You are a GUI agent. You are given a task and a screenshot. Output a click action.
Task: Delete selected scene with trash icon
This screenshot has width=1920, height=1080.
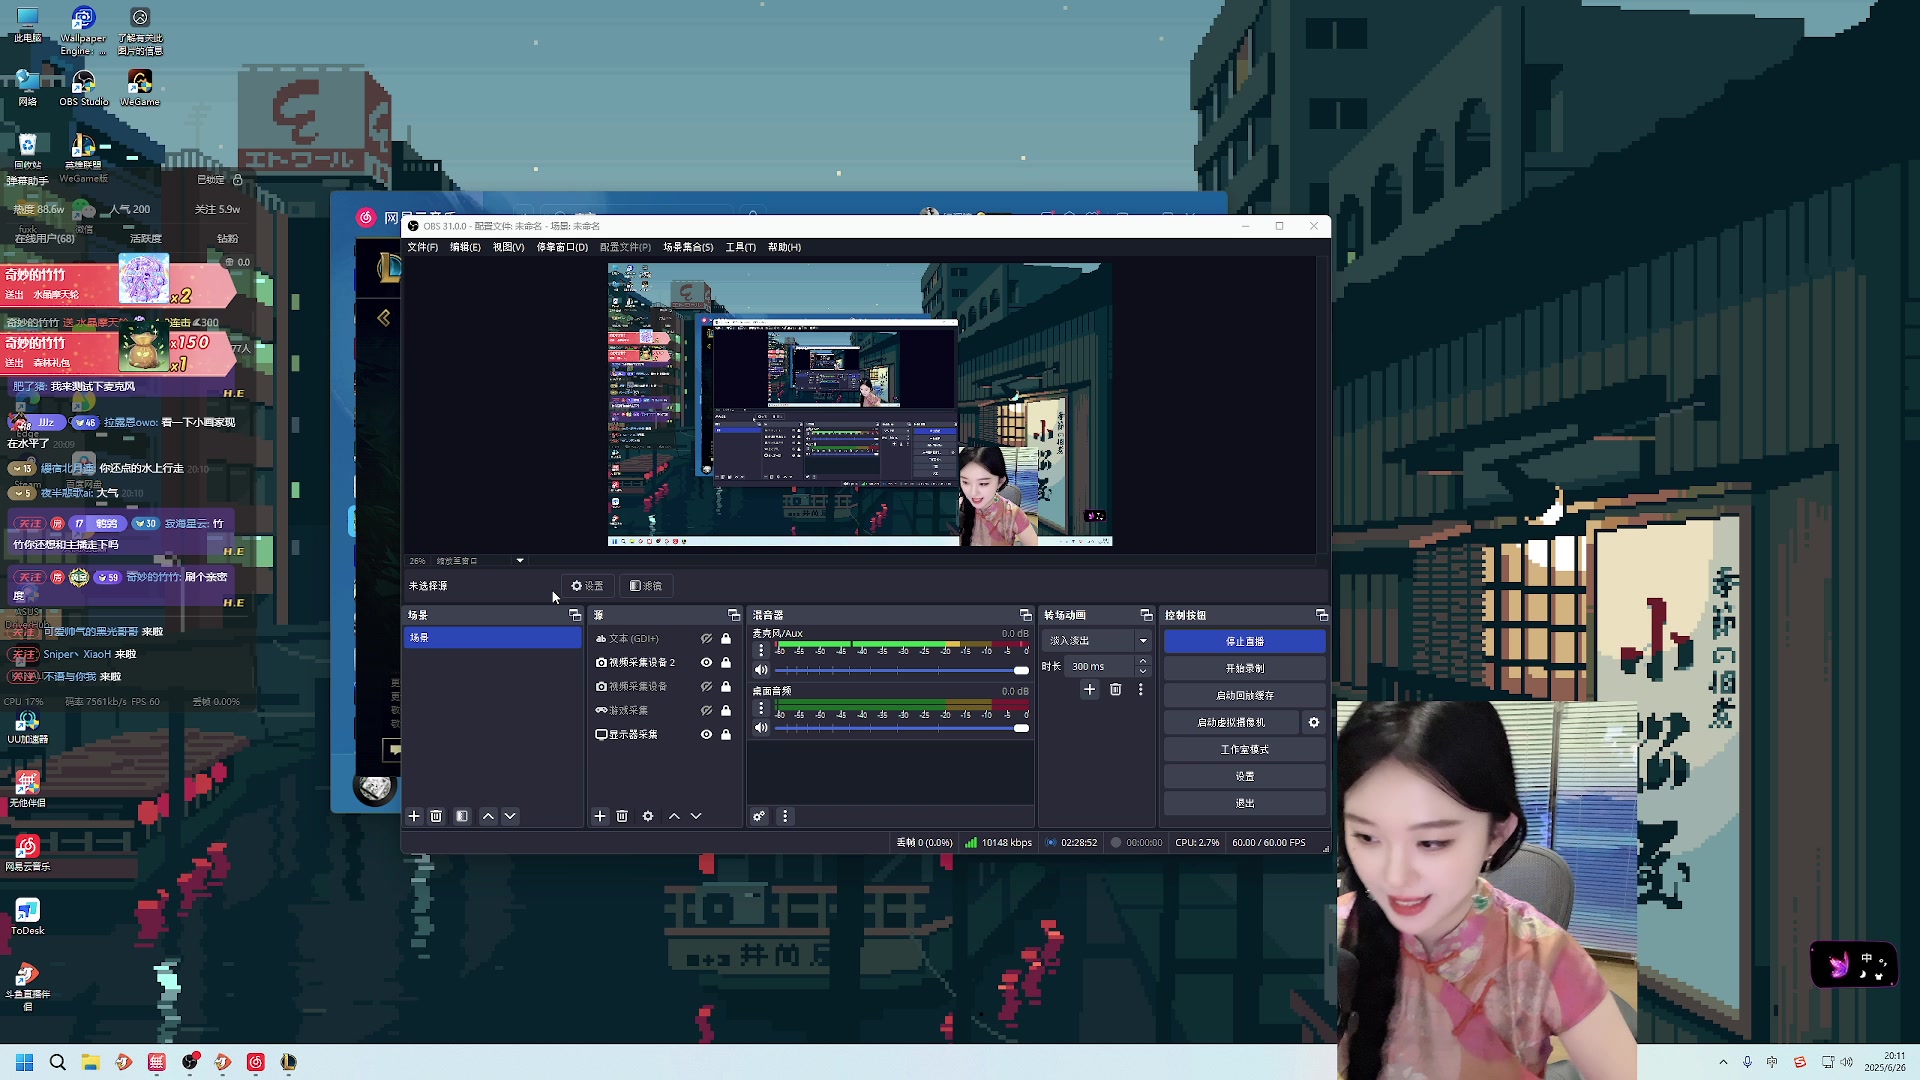[x=436, y=816]
